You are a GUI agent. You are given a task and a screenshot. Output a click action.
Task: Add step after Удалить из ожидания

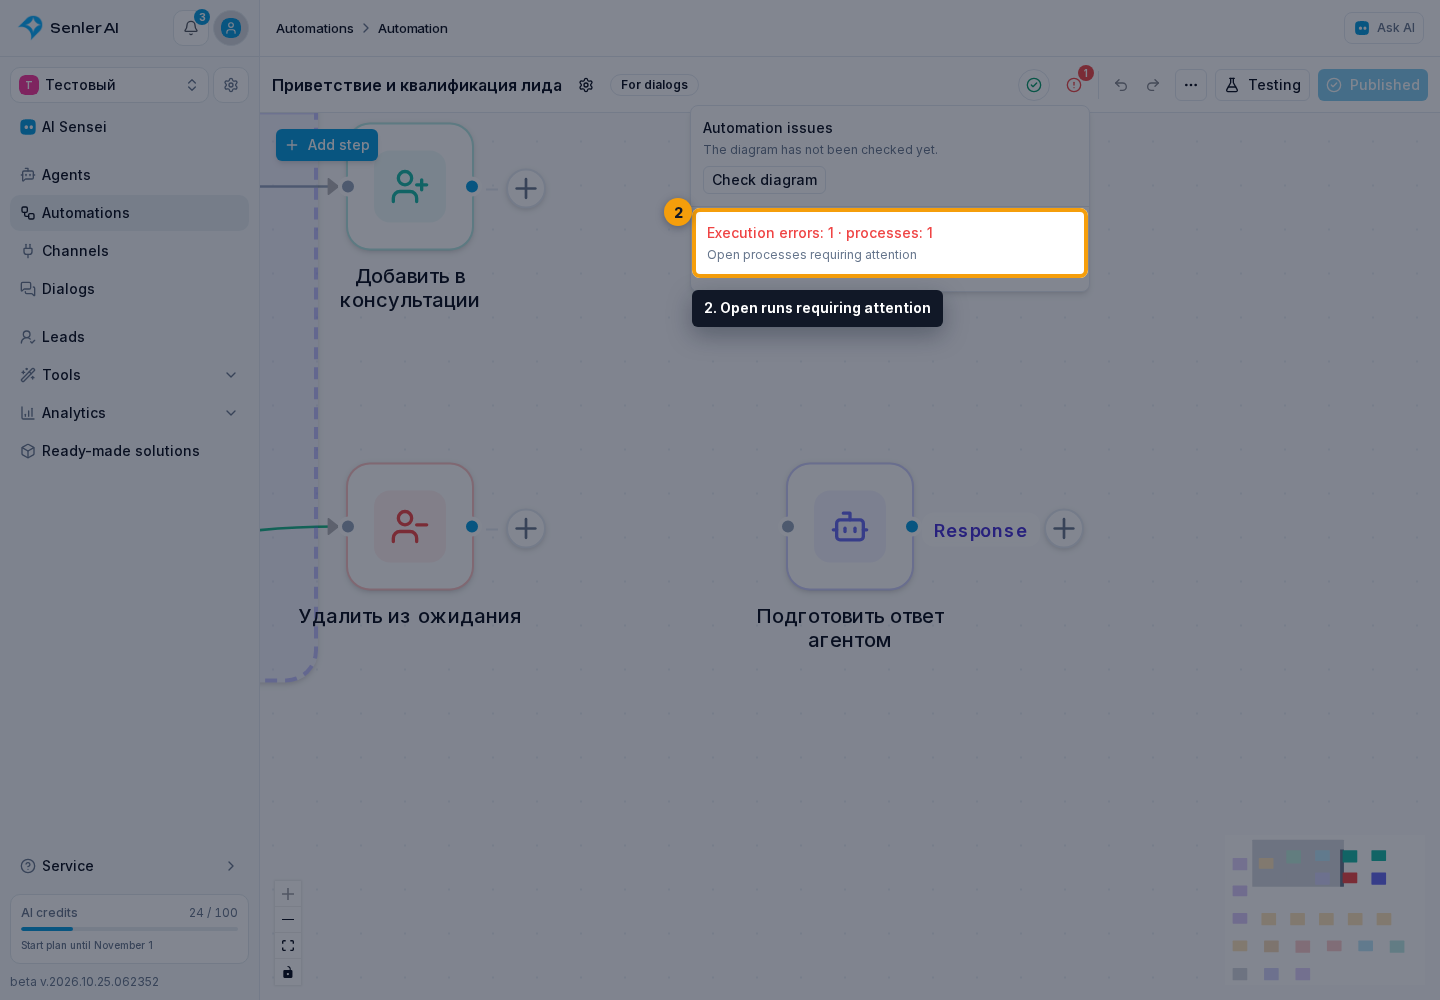(526, 528)
